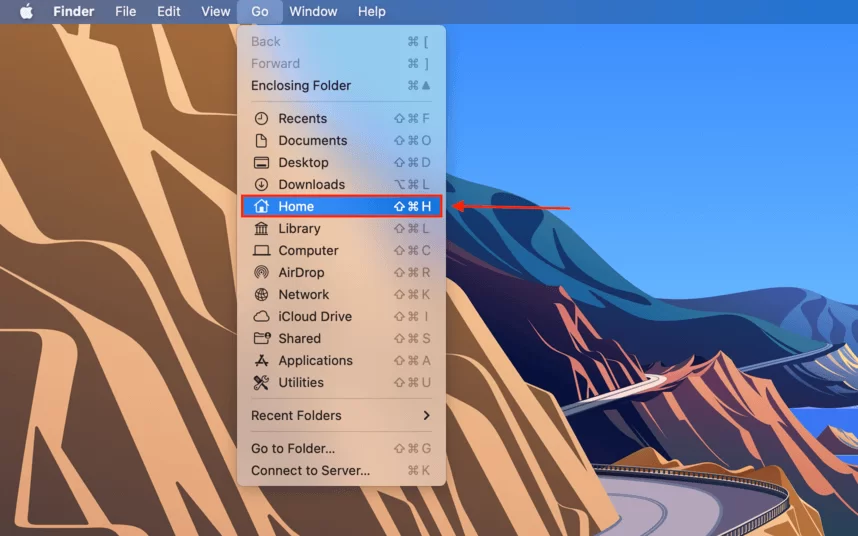This screenshot has height=536, width=858.
Task: Click the Shared folder icon
Action: 262,338
